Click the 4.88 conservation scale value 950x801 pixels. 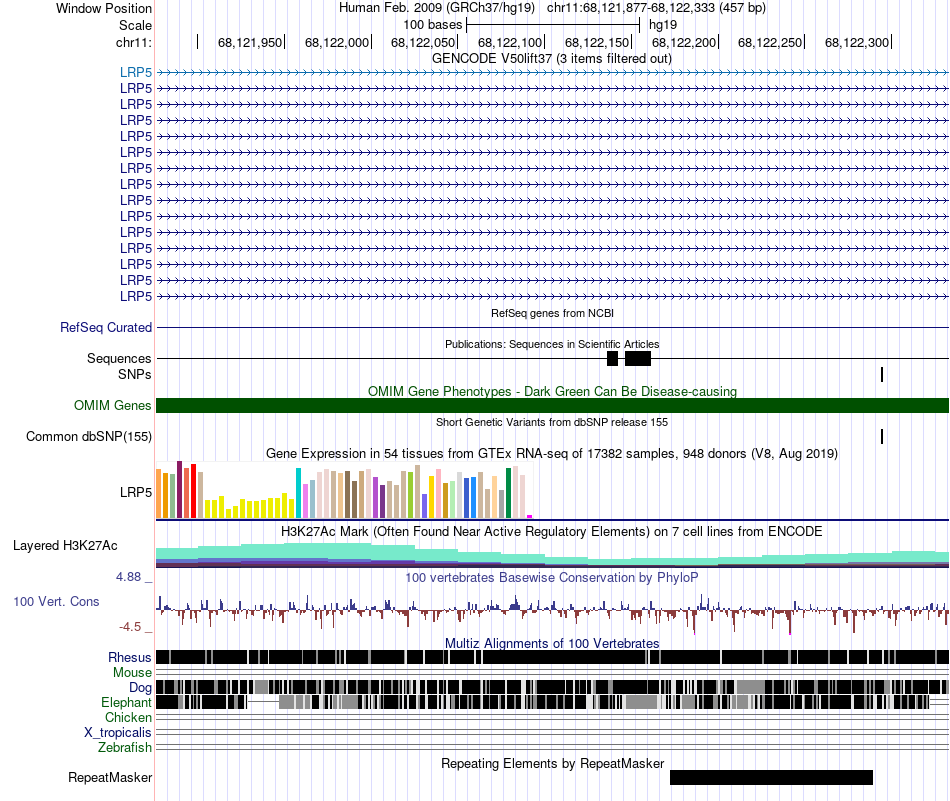point(128,577)
